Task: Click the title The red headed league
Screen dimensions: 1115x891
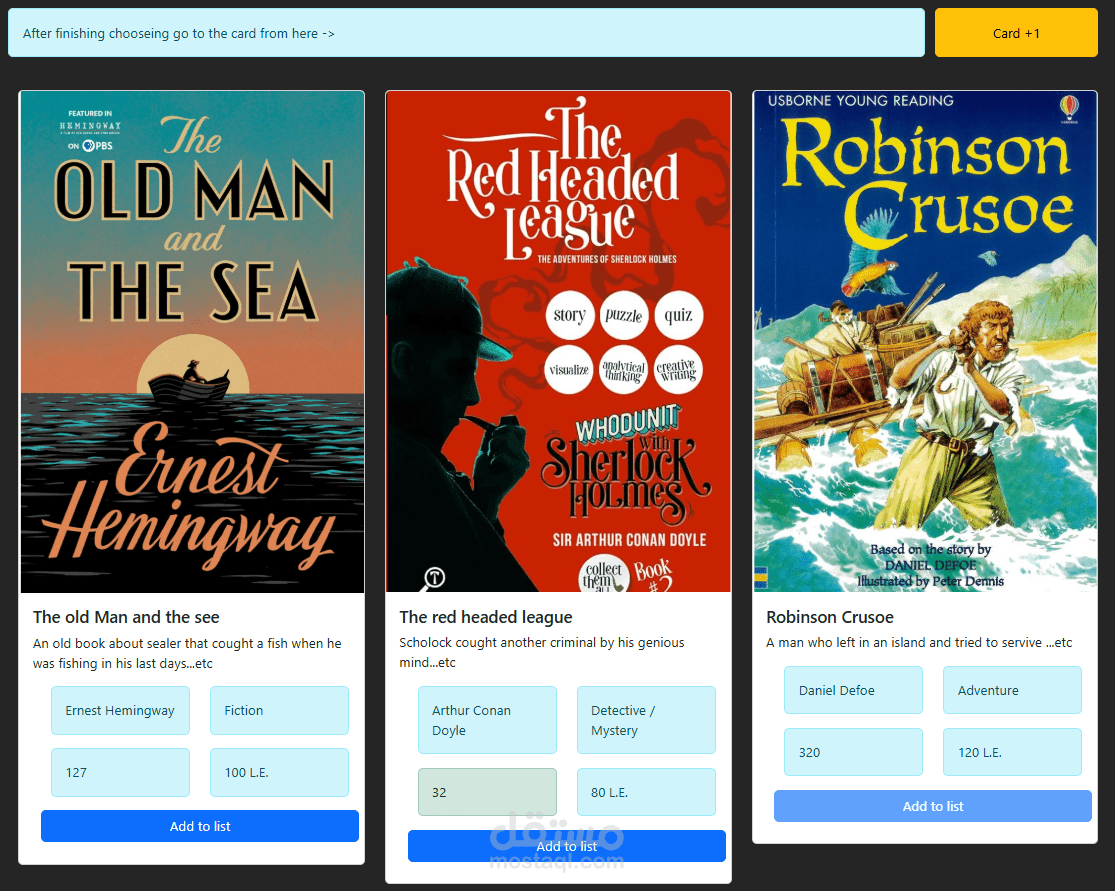Action: (x=486, y=617)
